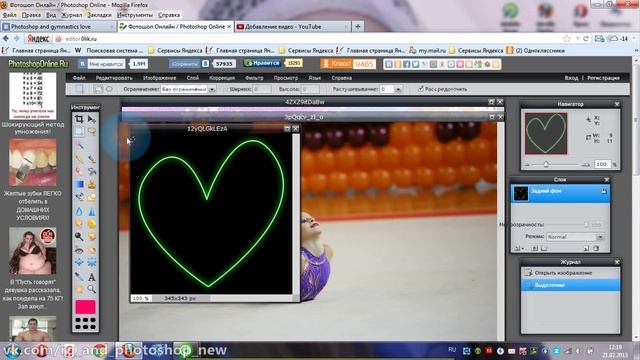
Task: Open layer settings dropdown in Слои panel
Action: coord(519,248)
